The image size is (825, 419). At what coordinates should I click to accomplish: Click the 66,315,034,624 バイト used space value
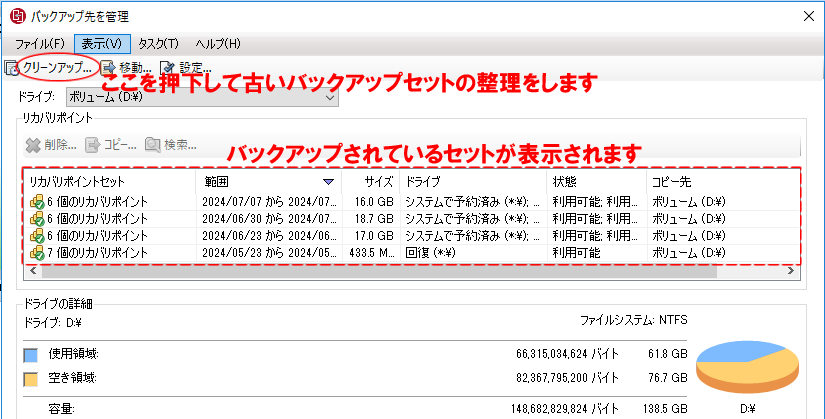point(567,354)
